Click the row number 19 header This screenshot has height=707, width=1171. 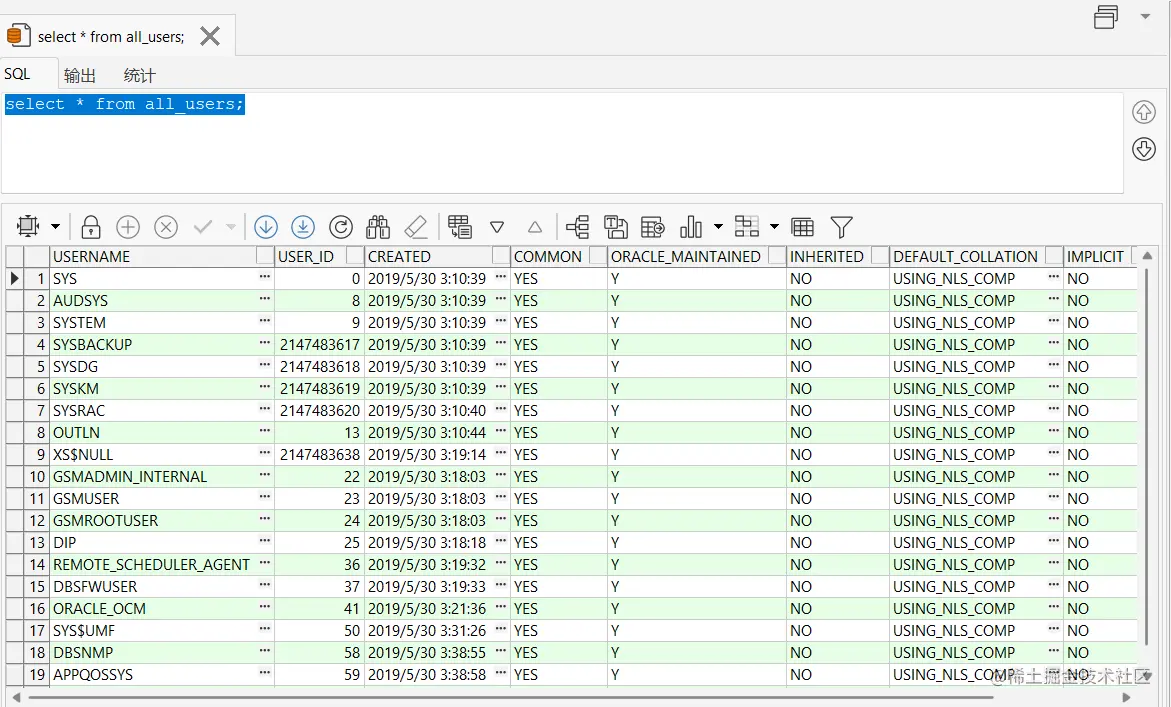(x=37, y=674)
